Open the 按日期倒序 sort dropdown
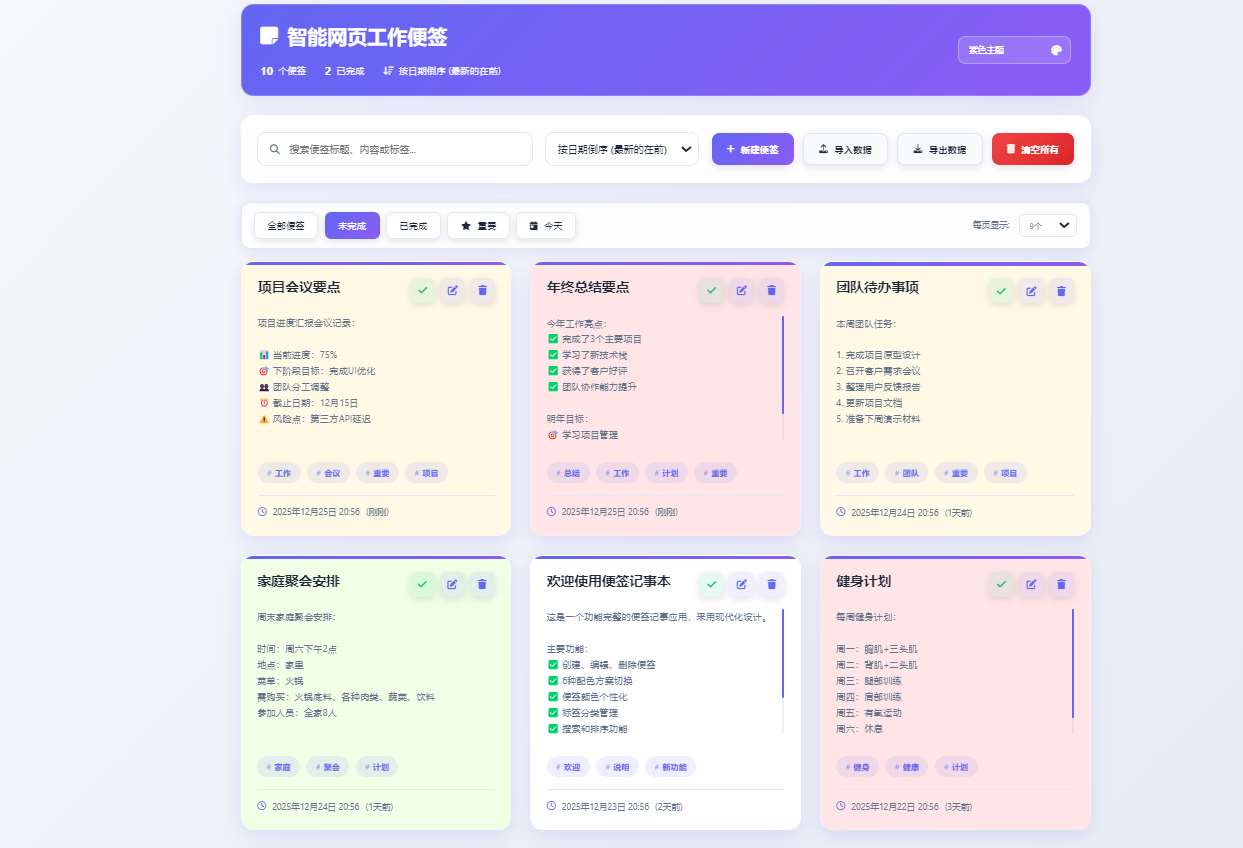 tap(621, 148)
